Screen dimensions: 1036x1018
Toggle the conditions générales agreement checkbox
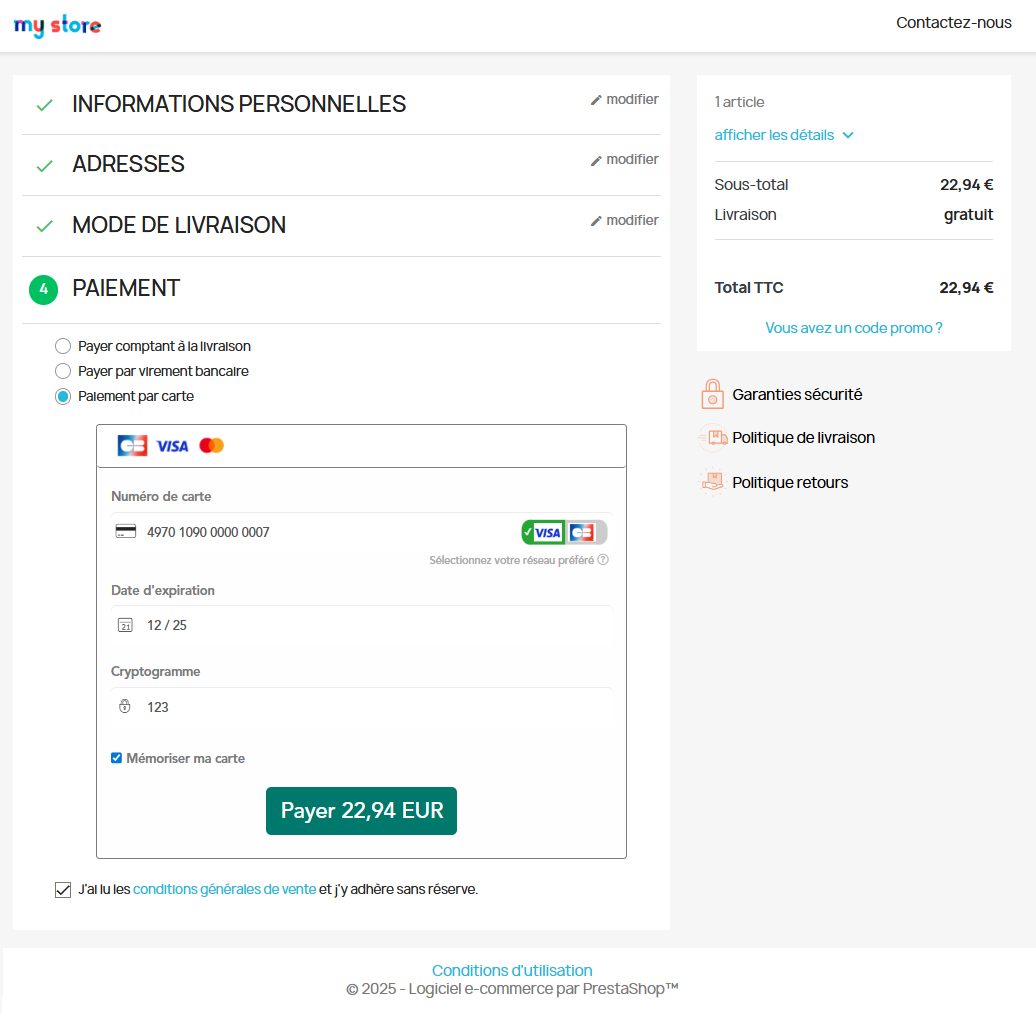click(x=63, y=889)
